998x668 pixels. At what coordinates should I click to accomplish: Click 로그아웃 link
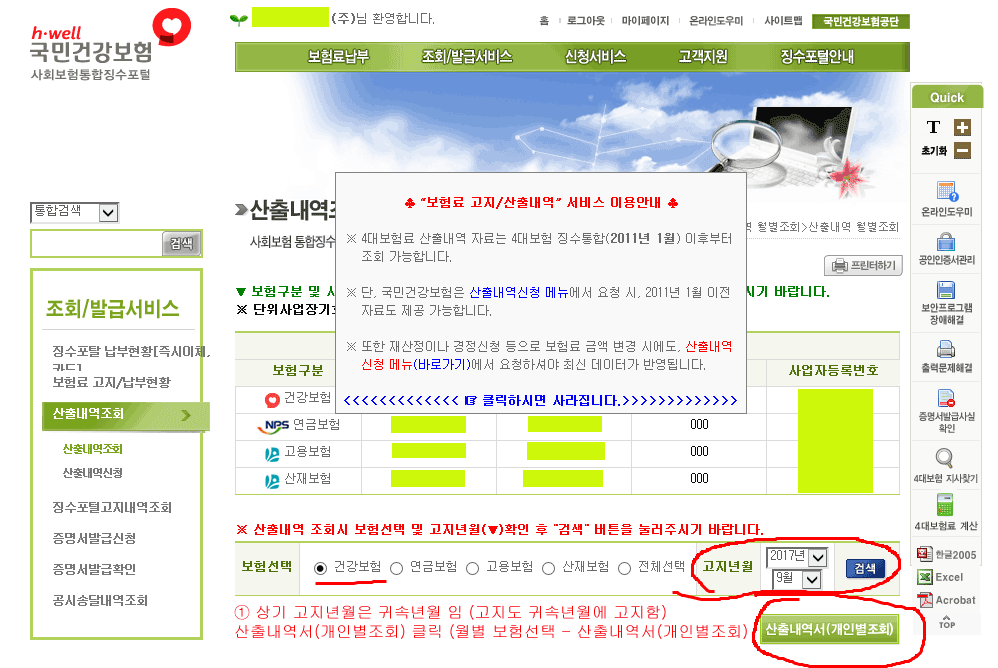tap(586, 21)
